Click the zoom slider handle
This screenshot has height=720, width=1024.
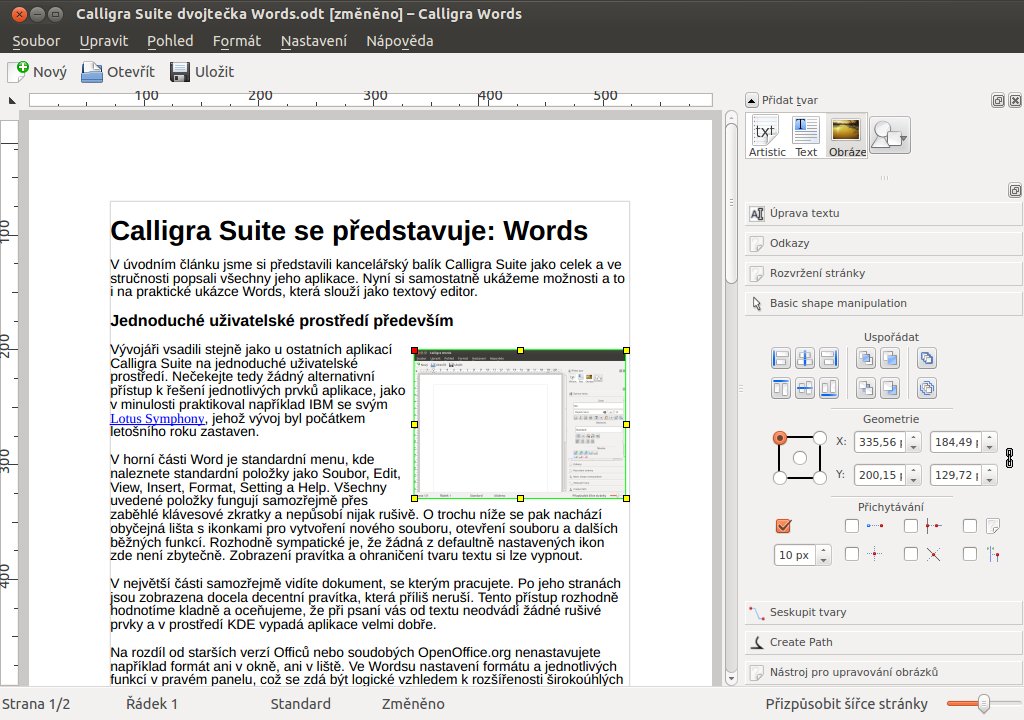(x=984, y=703)
